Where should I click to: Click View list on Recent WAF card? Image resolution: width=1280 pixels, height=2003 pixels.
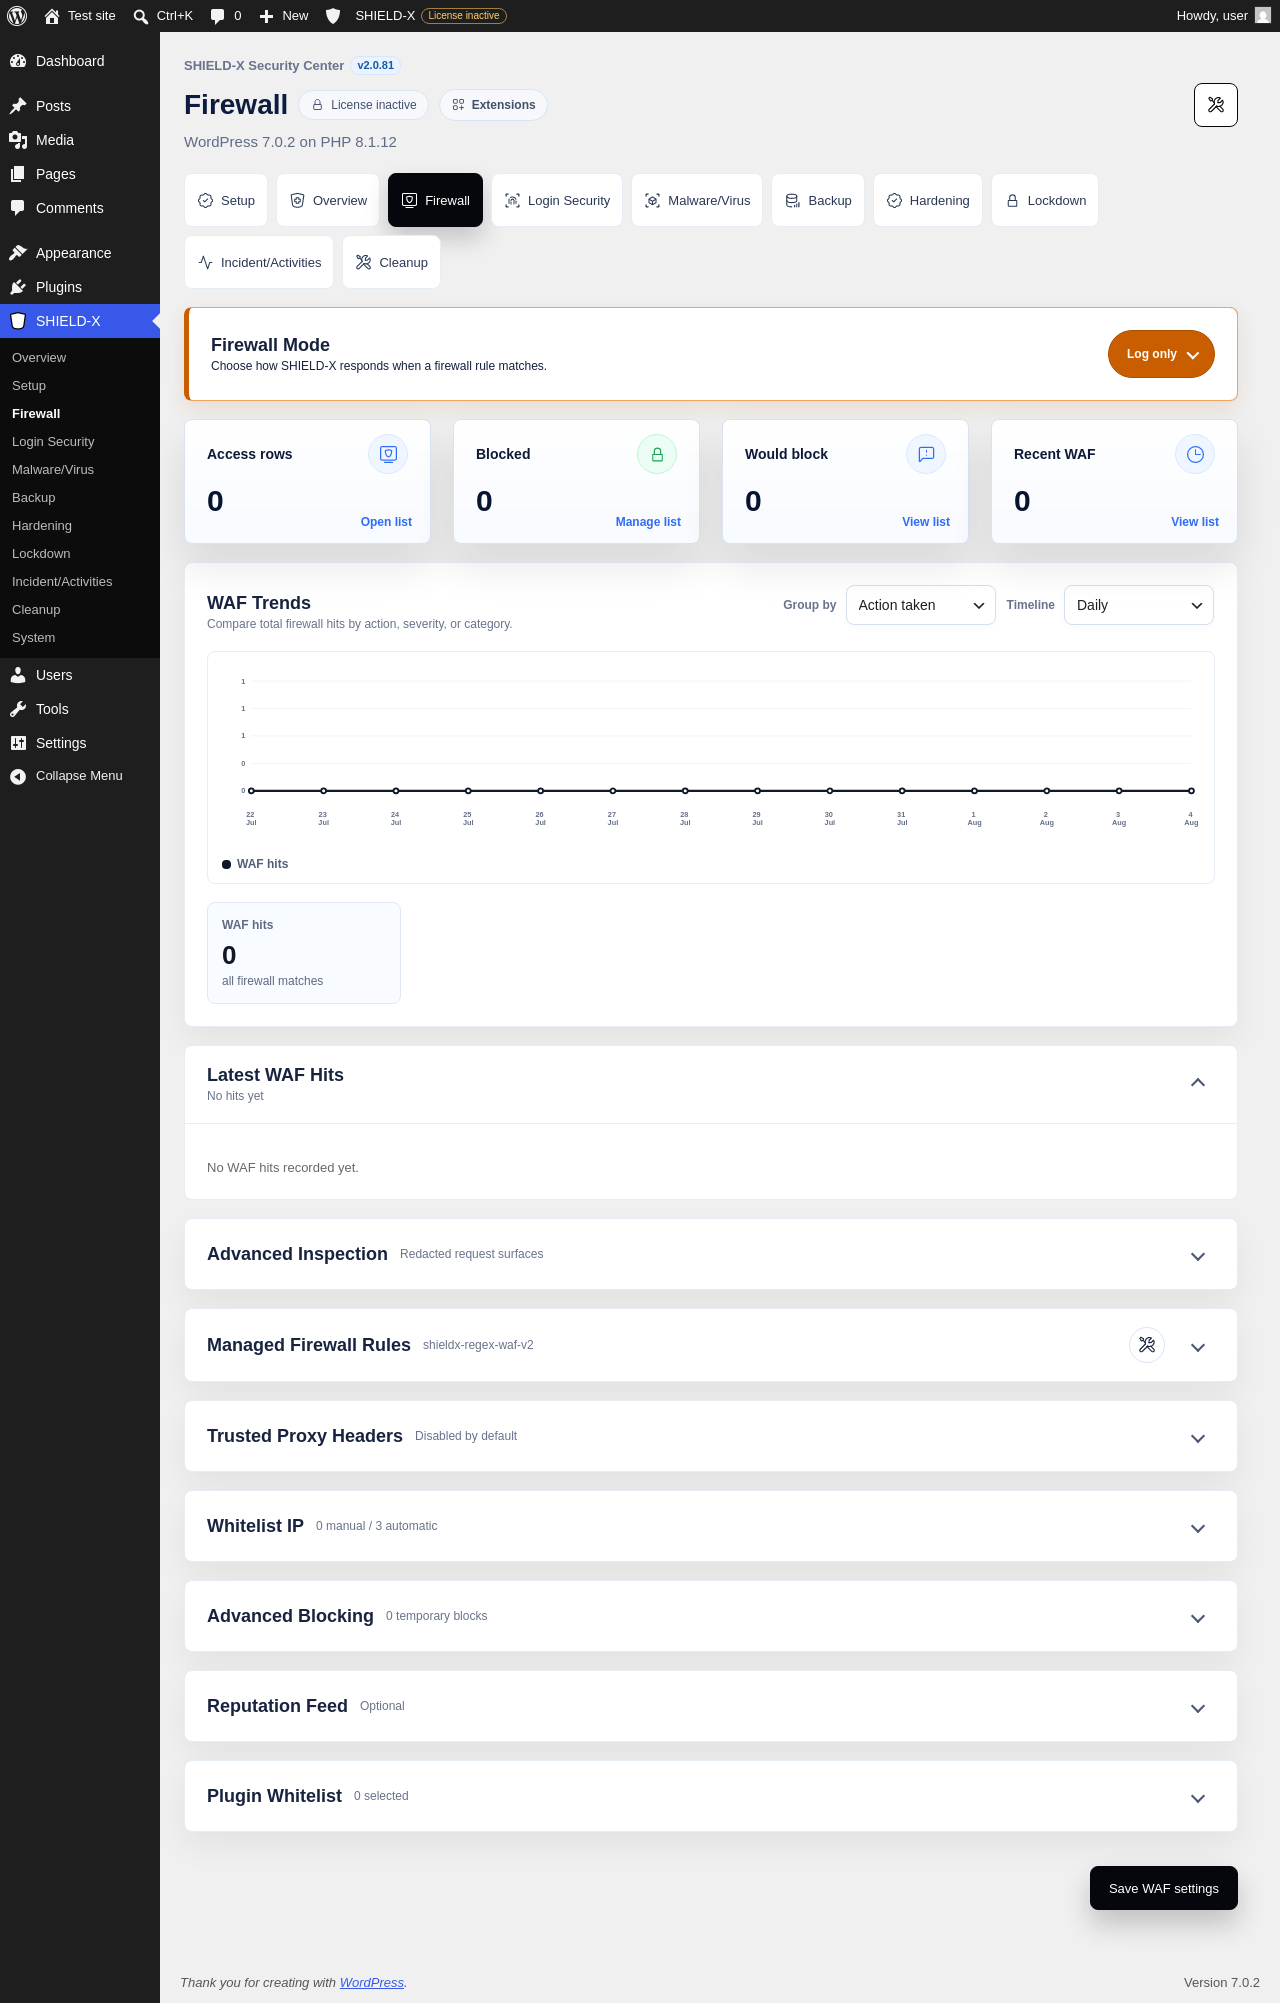(x=1195, y=522)
